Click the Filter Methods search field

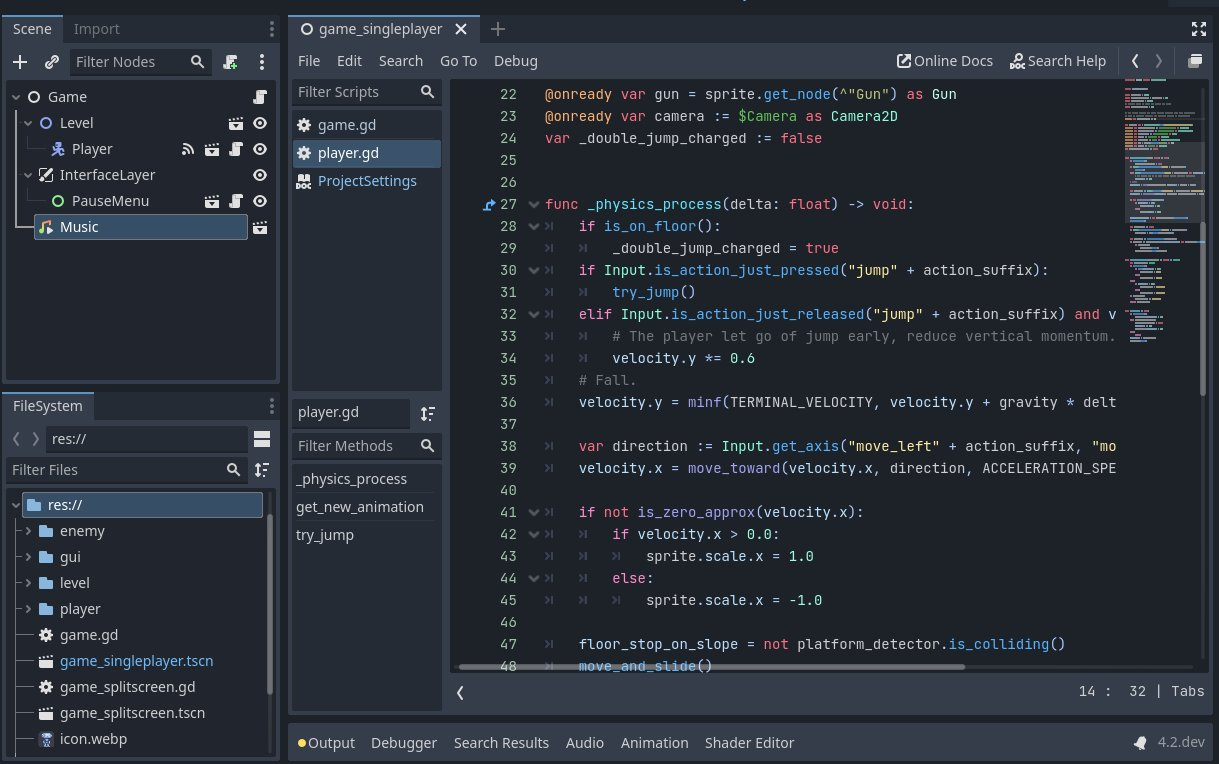[x=366, y=446]
